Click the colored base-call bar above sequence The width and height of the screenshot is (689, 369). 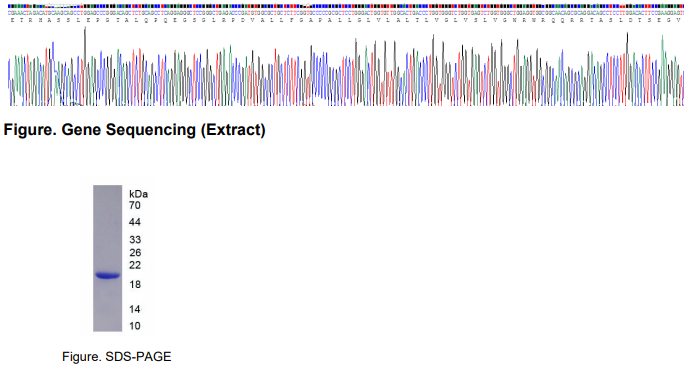click(346, 6)
